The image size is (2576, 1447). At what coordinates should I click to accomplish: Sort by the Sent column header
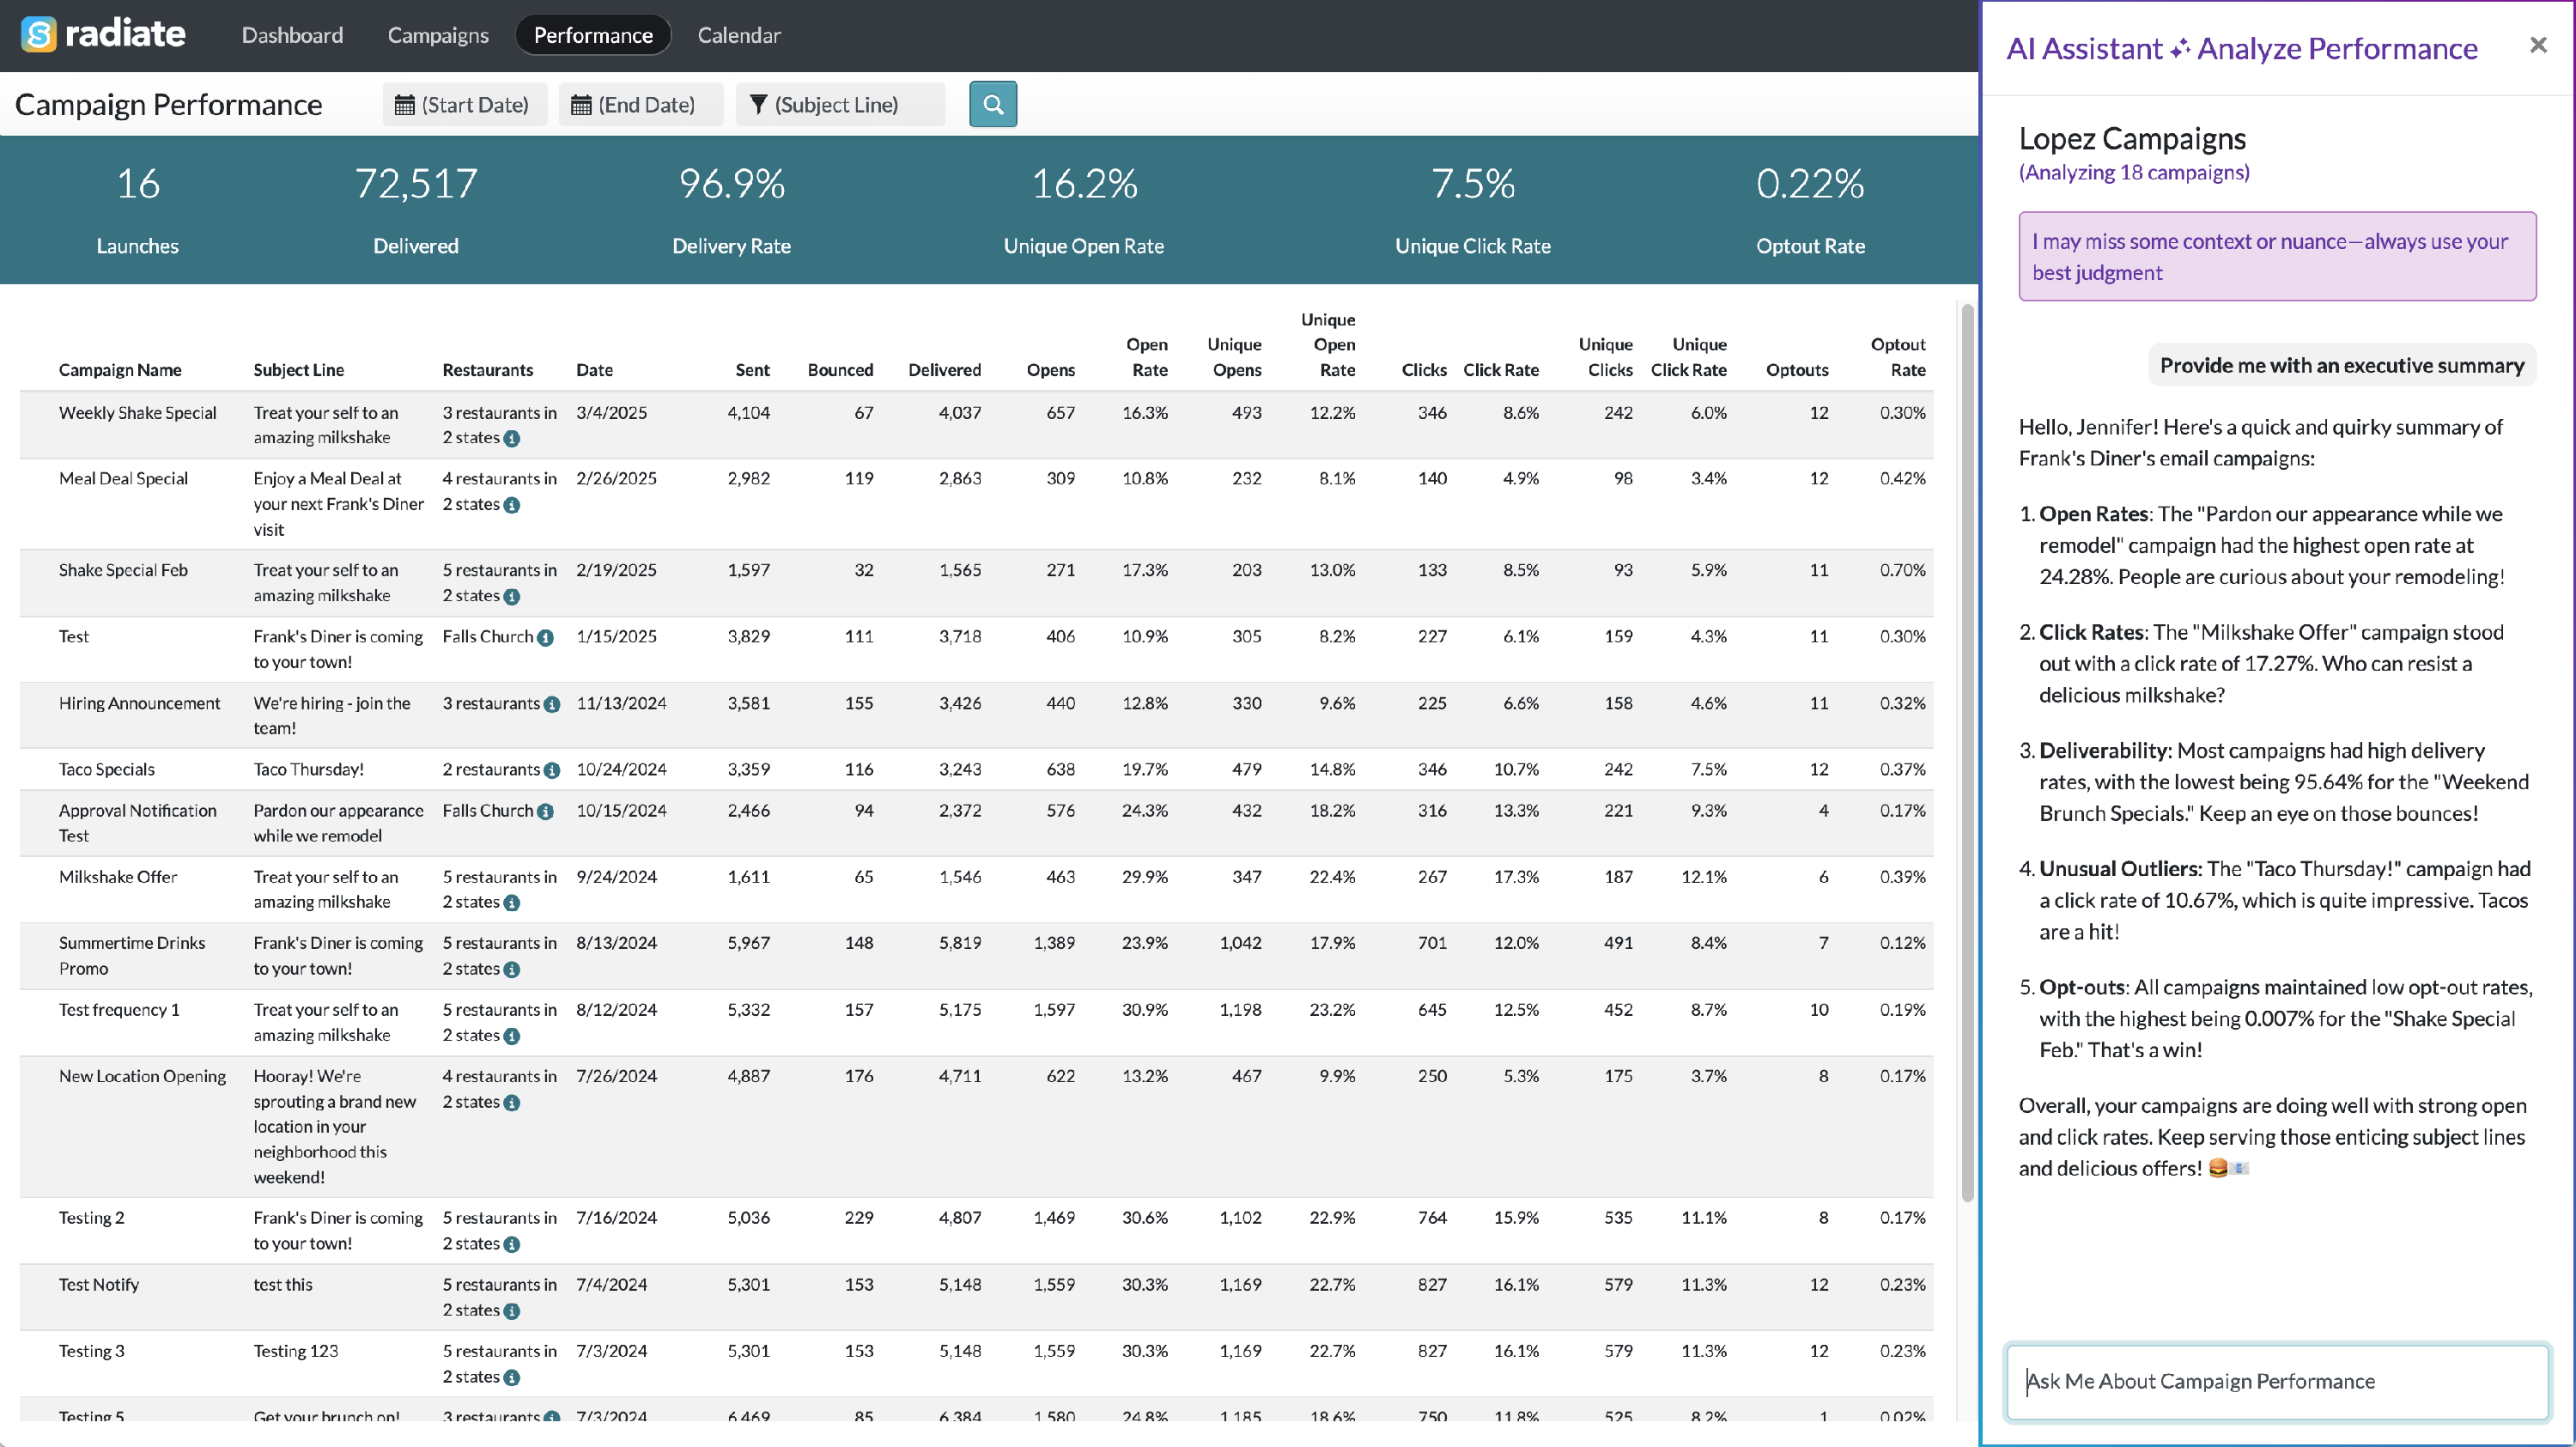[x=752, y=370]
